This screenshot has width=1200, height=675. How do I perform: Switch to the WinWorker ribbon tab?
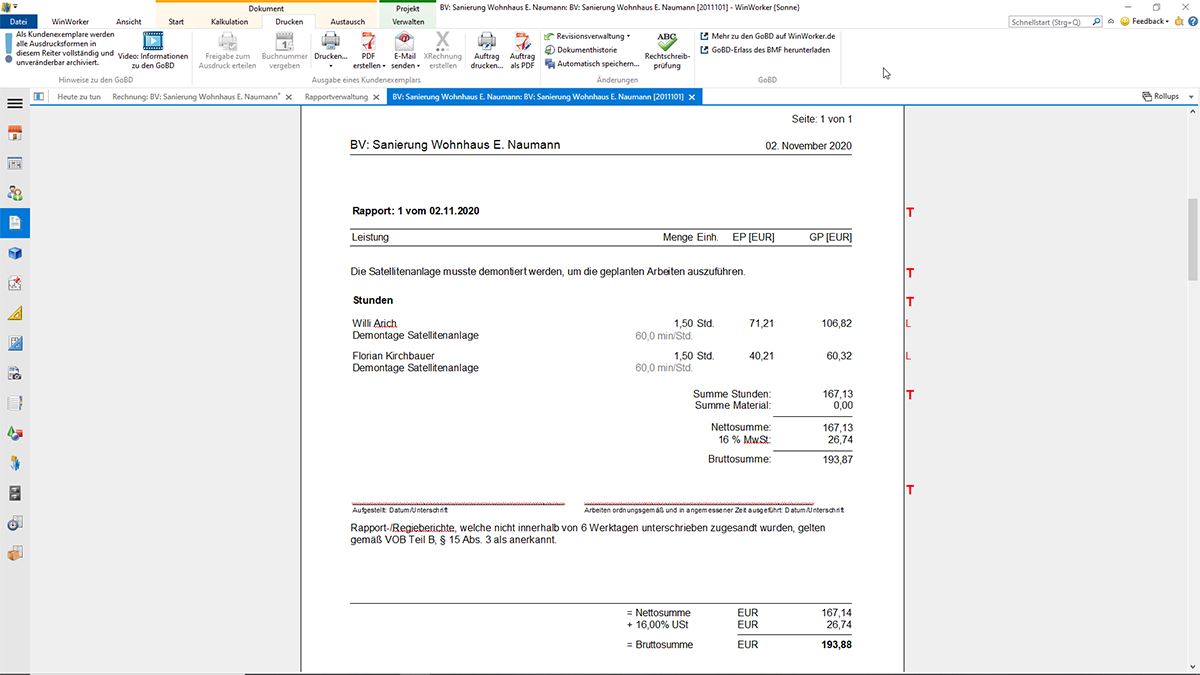click(70, 21)
